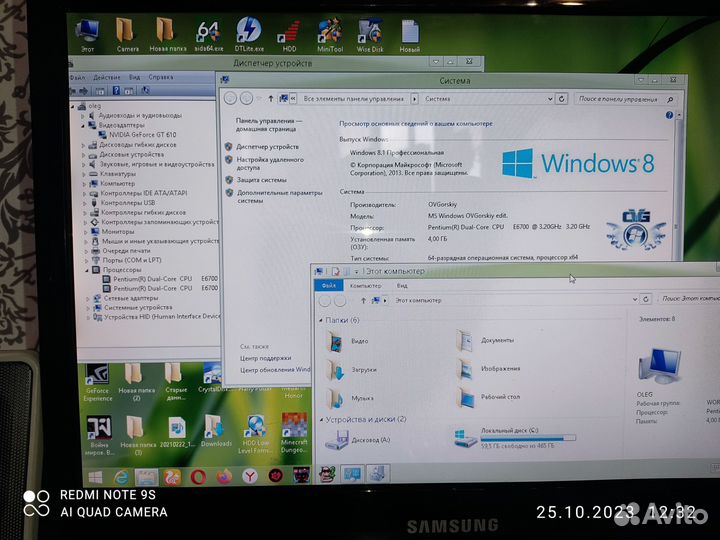Open the Рабочий стол folder in Этот компьютер

(488, 397)
